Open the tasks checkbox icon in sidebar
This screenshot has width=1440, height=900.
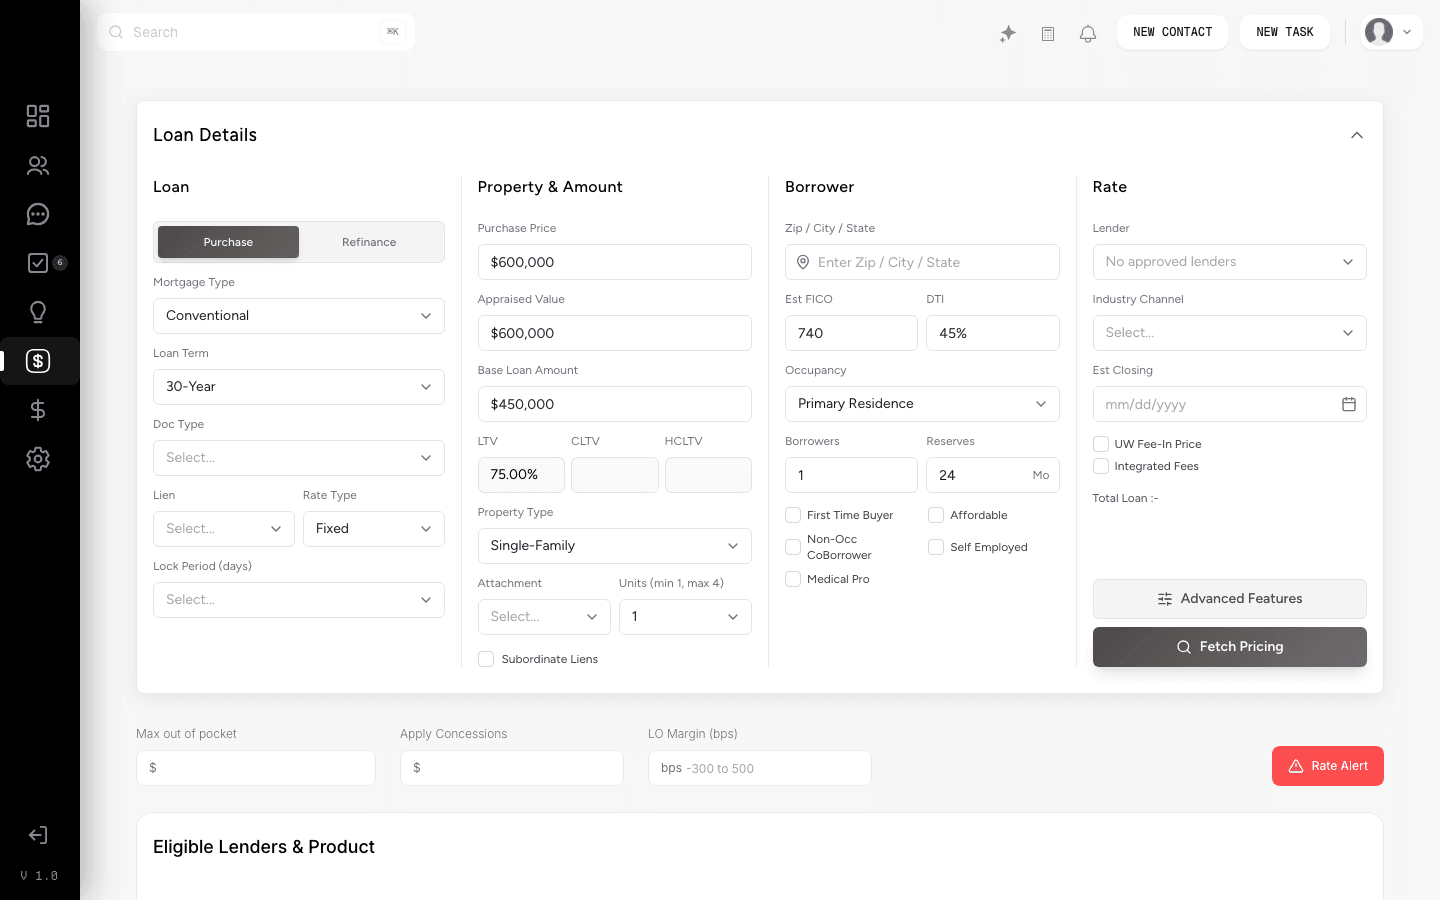click(38, 263)
